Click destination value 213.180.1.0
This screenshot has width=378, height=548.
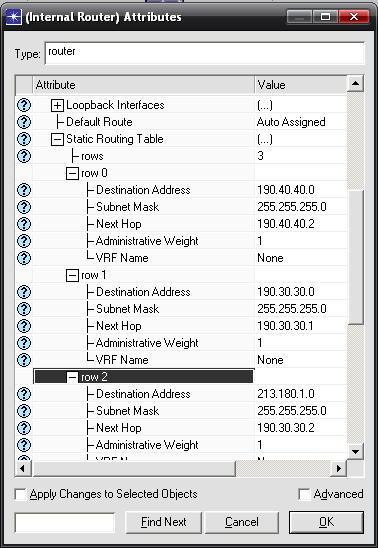pyautogui.click(x=286, y=394)
